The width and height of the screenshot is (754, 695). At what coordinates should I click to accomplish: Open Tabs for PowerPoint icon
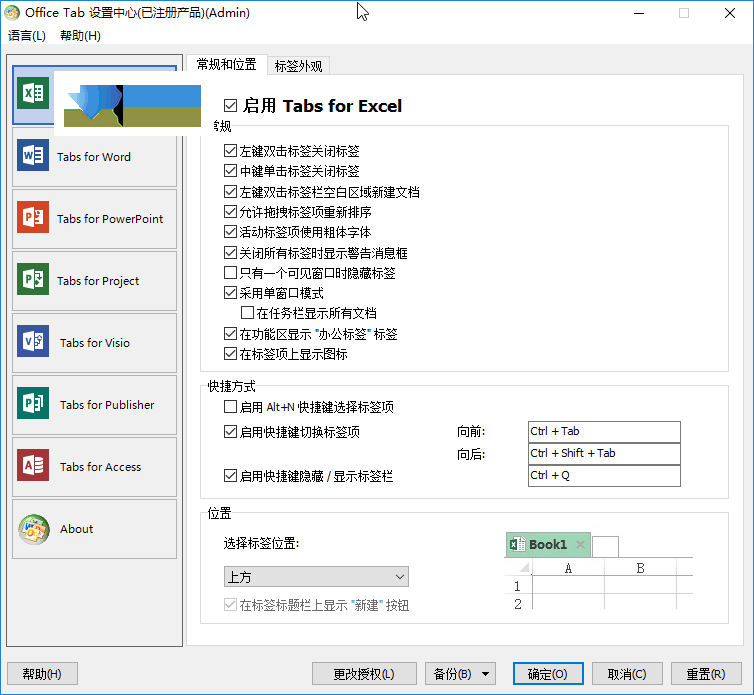(33, 217)
